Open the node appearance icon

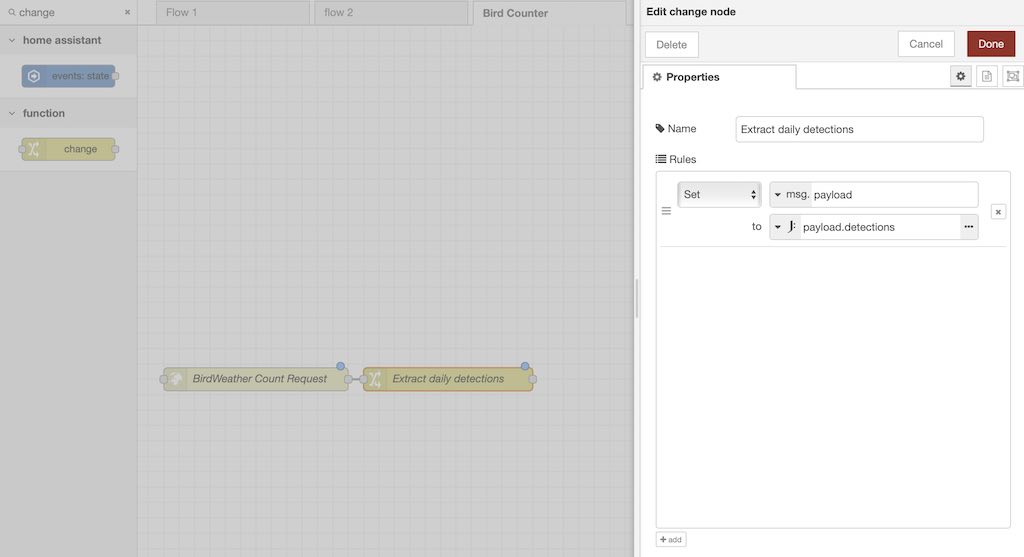pos(1012,76)
